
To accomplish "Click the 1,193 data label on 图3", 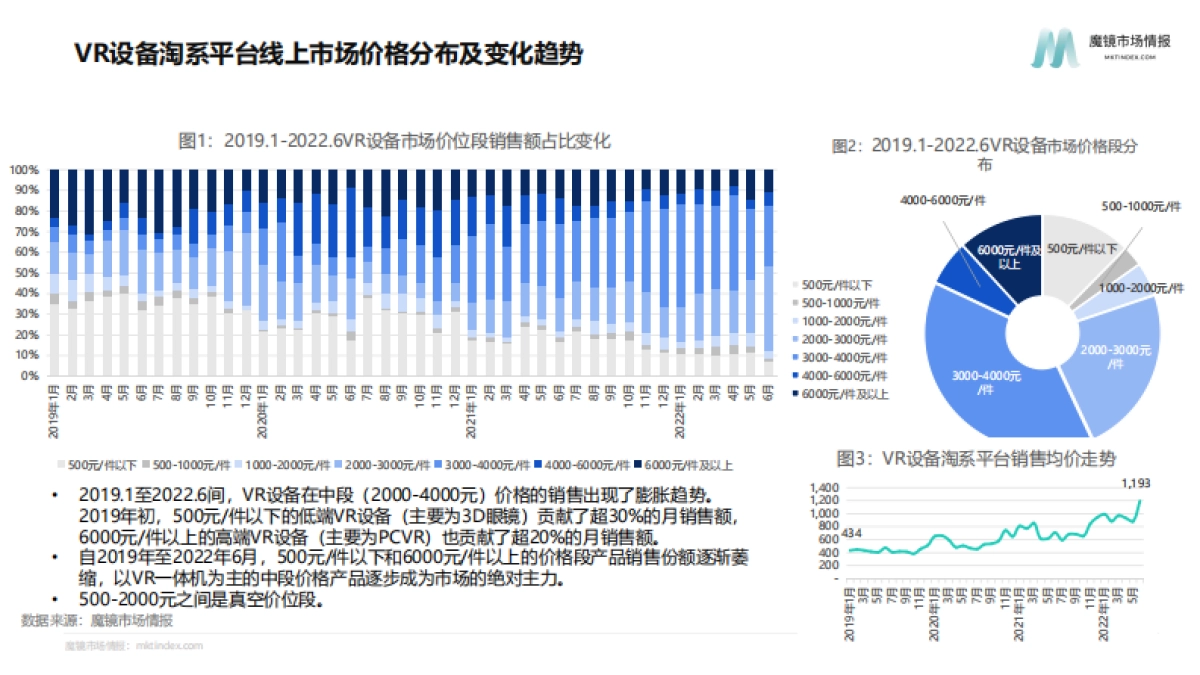I will [x=1133, y=482].
